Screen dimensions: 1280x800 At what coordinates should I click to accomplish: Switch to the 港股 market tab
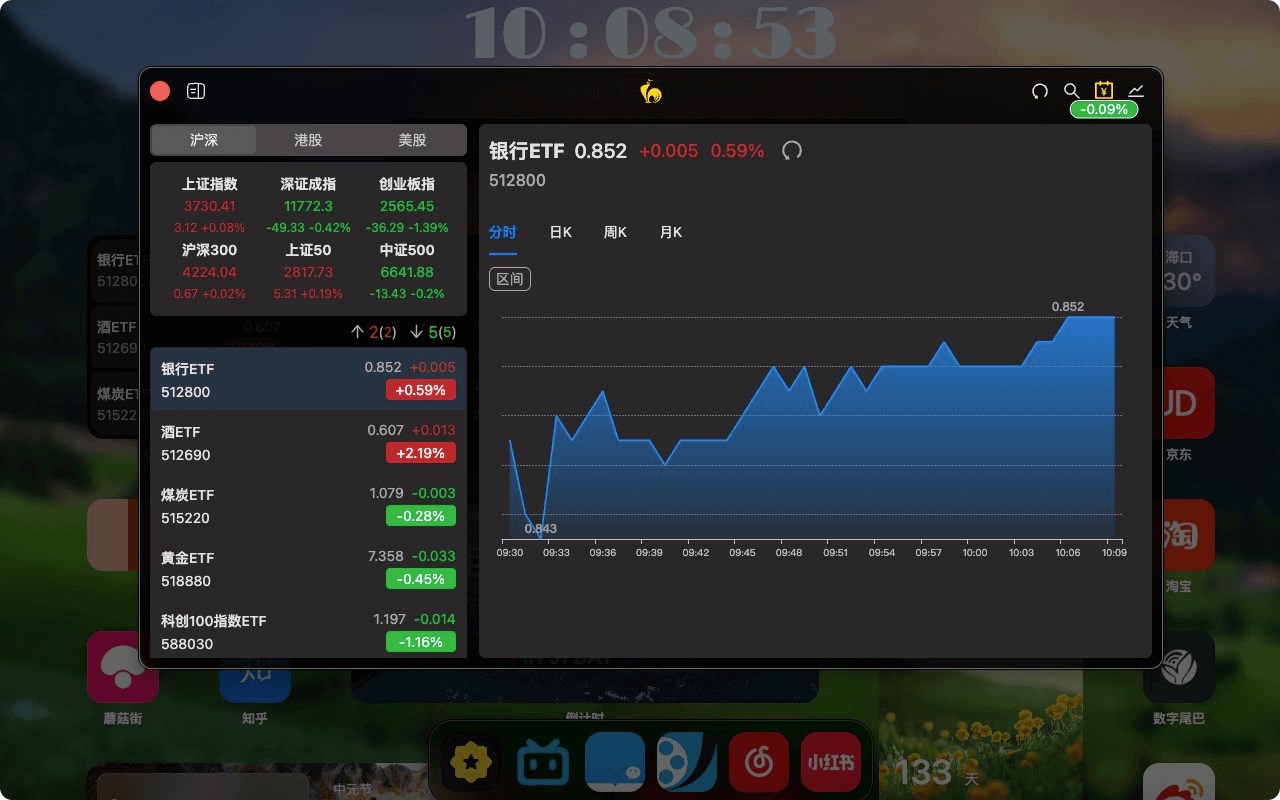click(308, 140)
